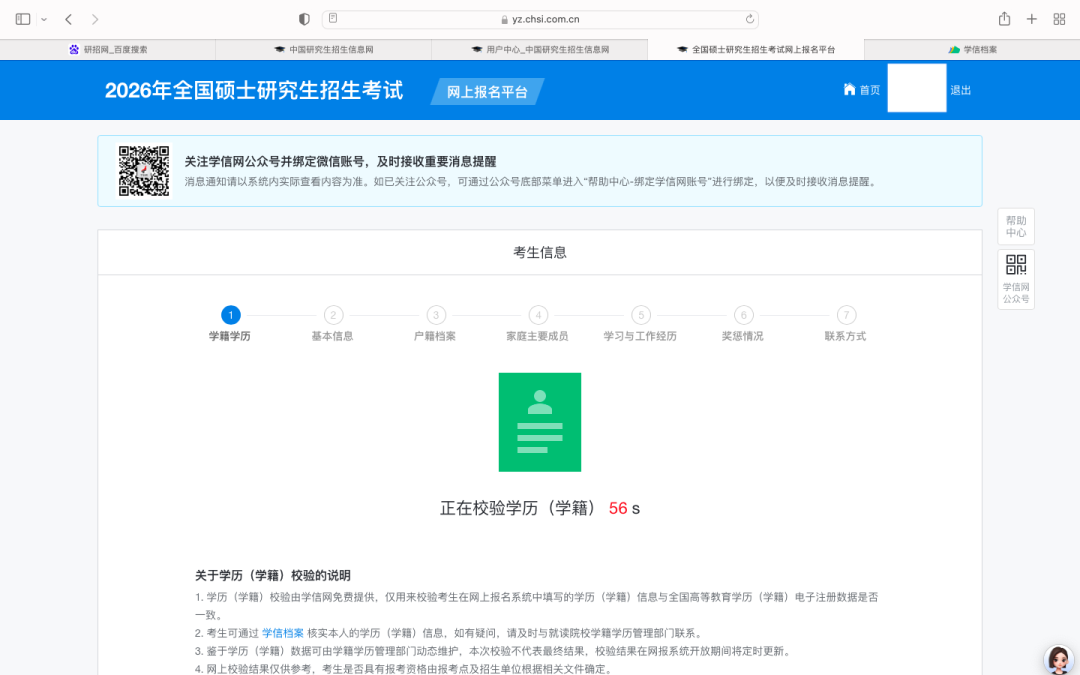The width and height of the screenshot is (1080, 675).
Task: Open the chat assistant avatar icon
Action: pos(1058,659)
